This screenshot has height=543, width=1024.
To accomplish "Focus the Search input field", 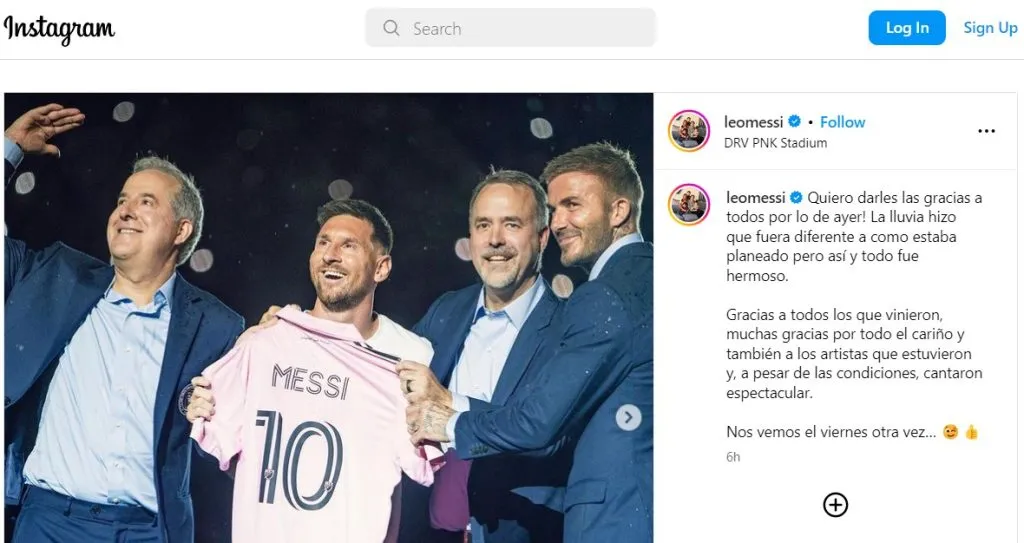I will [x=520, y=29].
